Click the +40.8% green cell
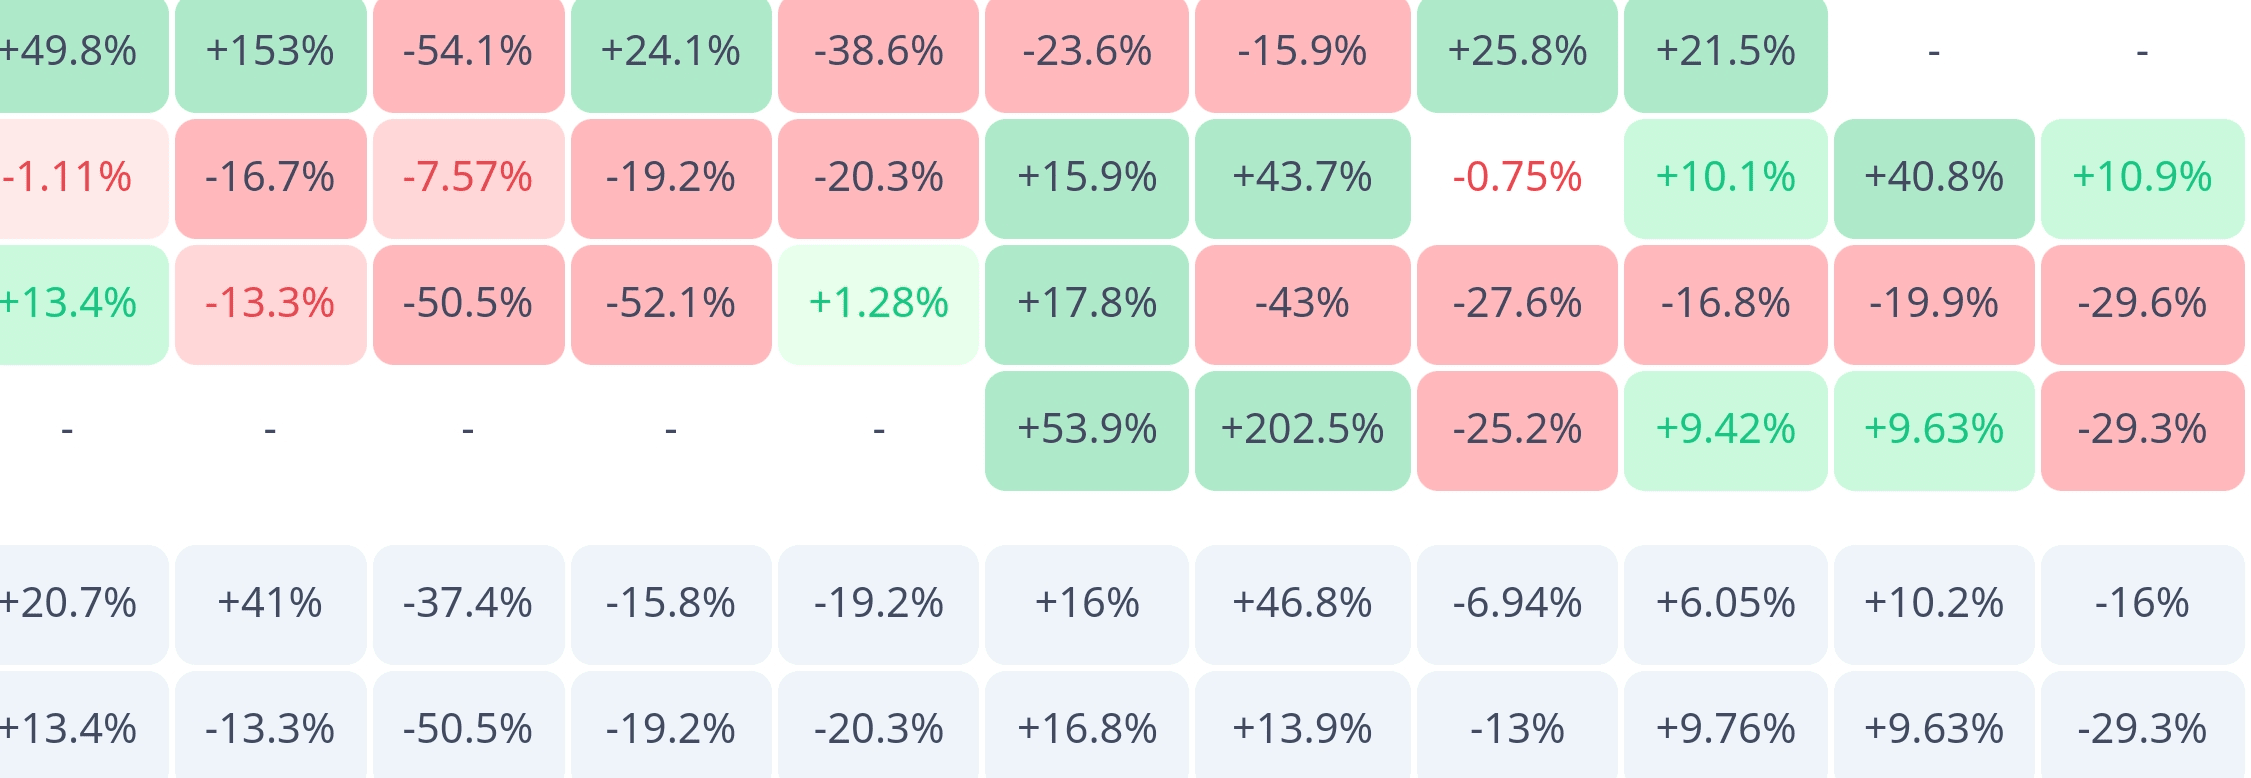The width and height of the screenshot is (2251, 778). 1934,178
